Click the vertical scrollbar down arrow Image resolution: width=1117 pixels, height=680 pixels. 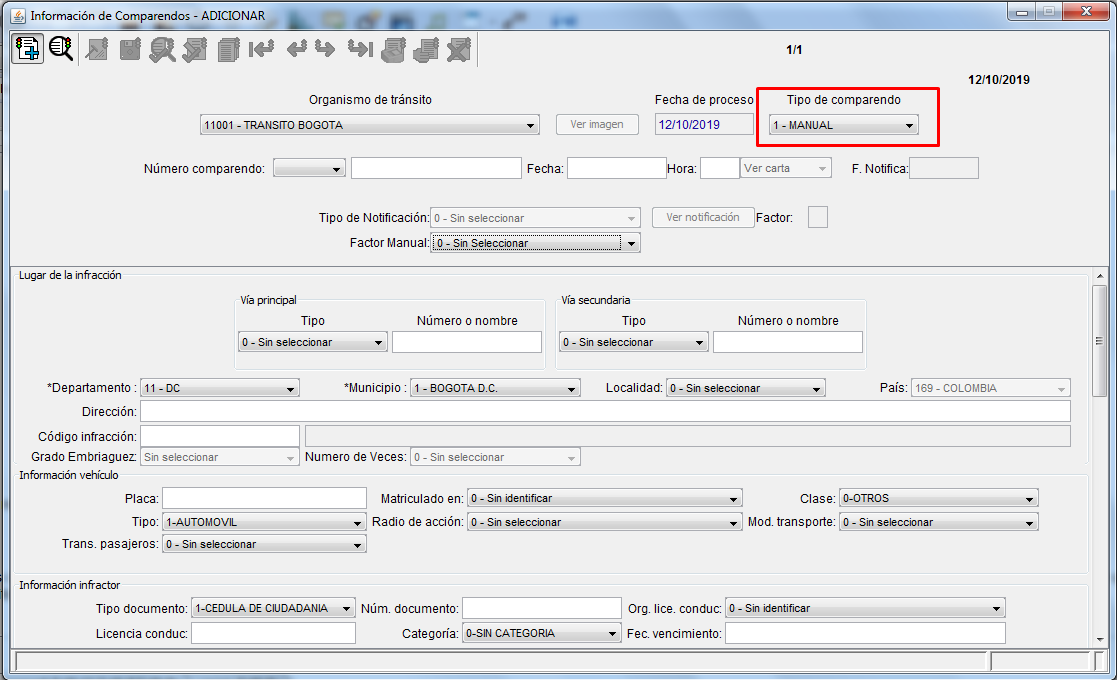click(x=1100, y=639)
